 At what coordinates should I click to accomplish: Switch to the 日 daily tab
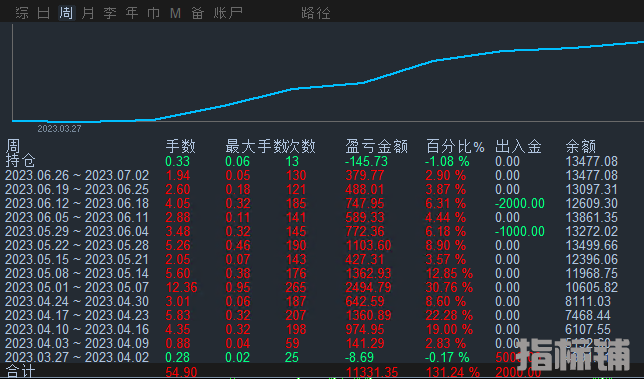44,13
